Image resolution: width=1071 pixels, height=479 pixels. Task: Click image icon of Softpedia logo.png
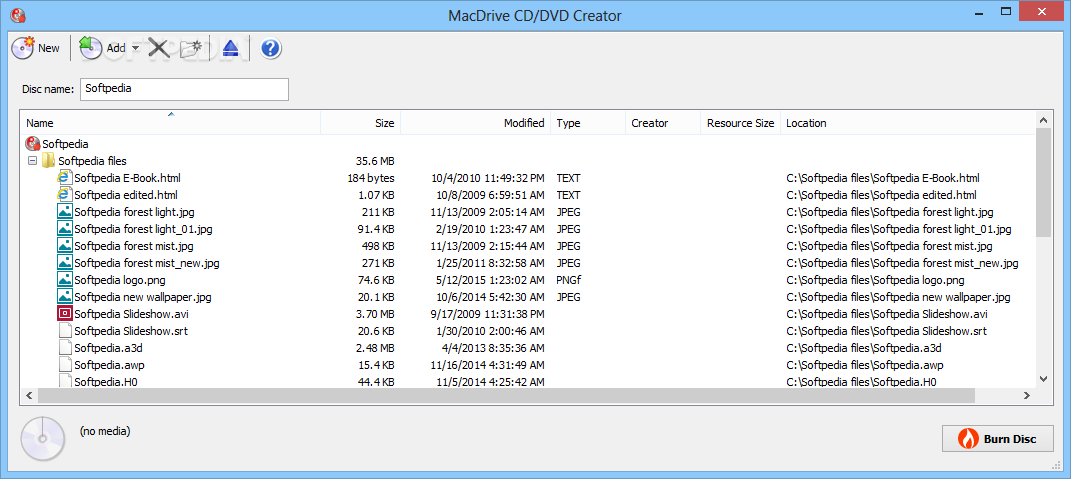[x=65, y=279]
